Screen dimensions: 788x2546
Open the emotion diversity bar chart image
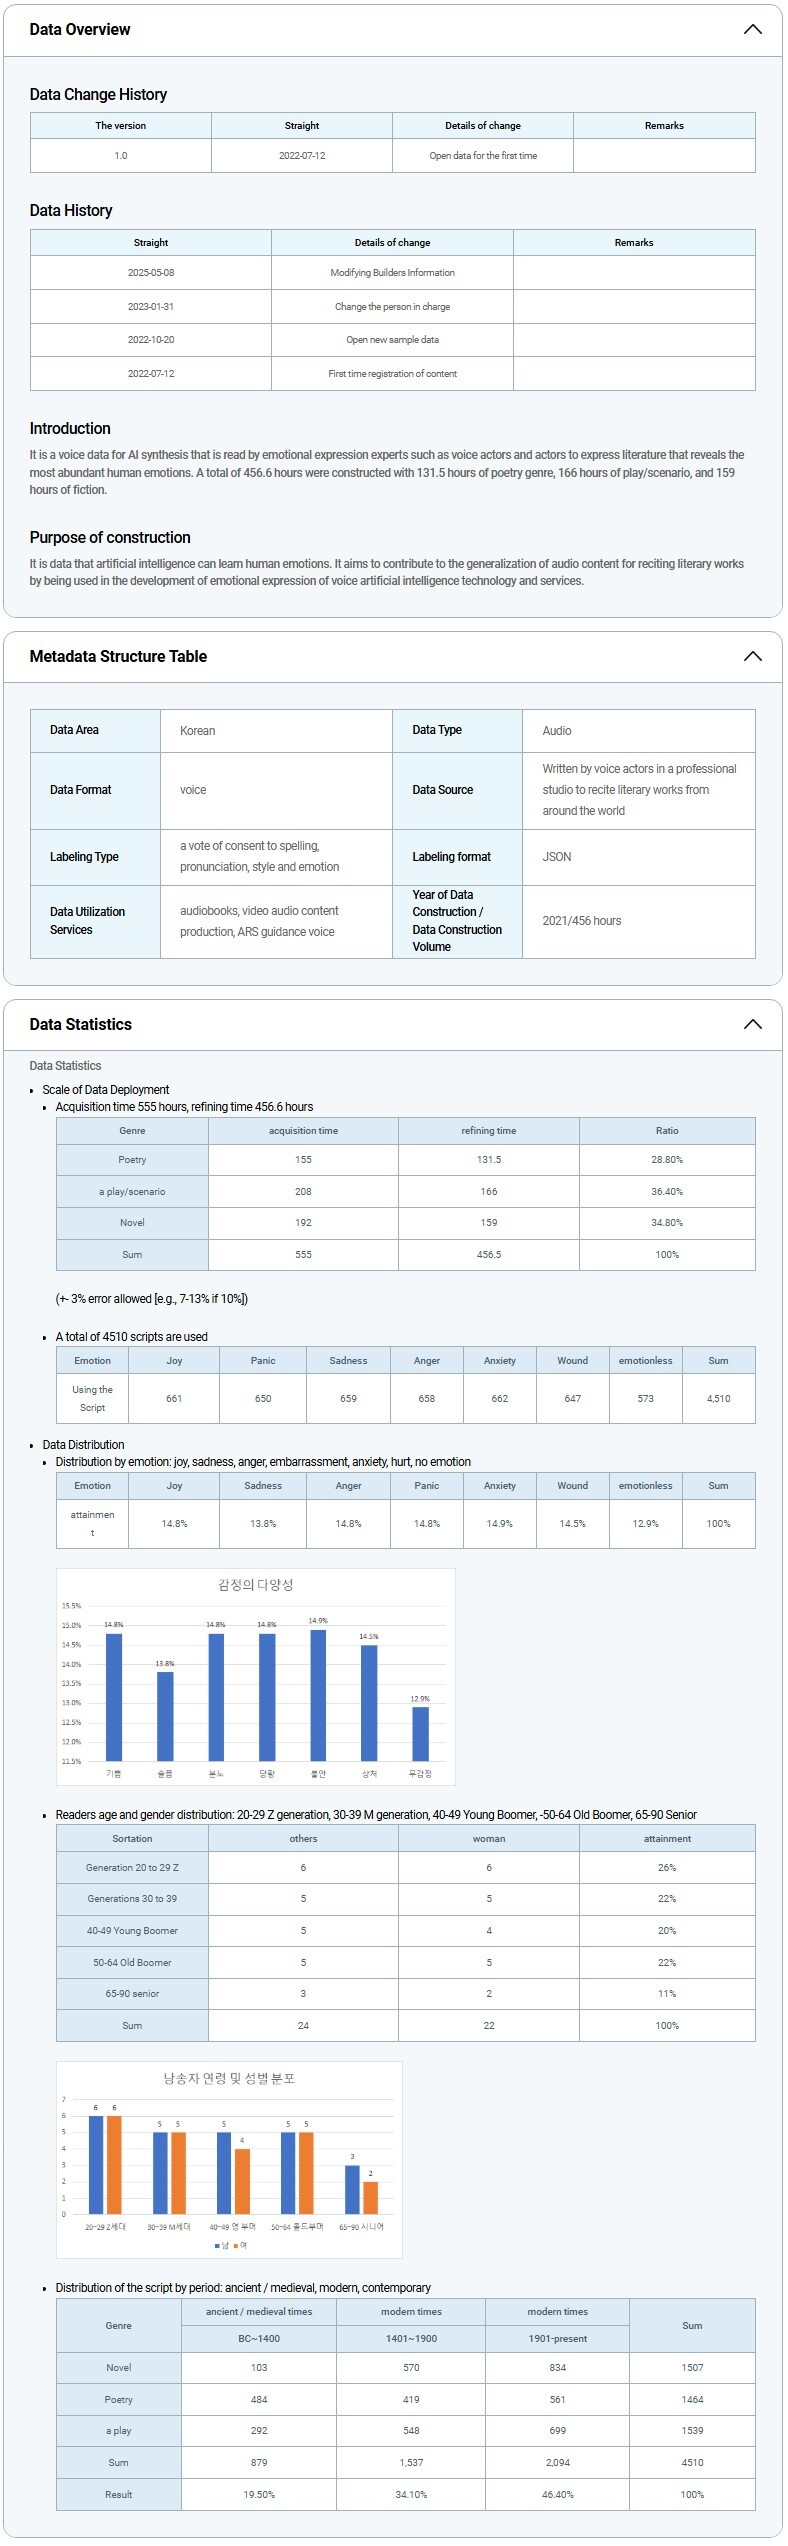pyautogui.click(x=255, y=1676)
